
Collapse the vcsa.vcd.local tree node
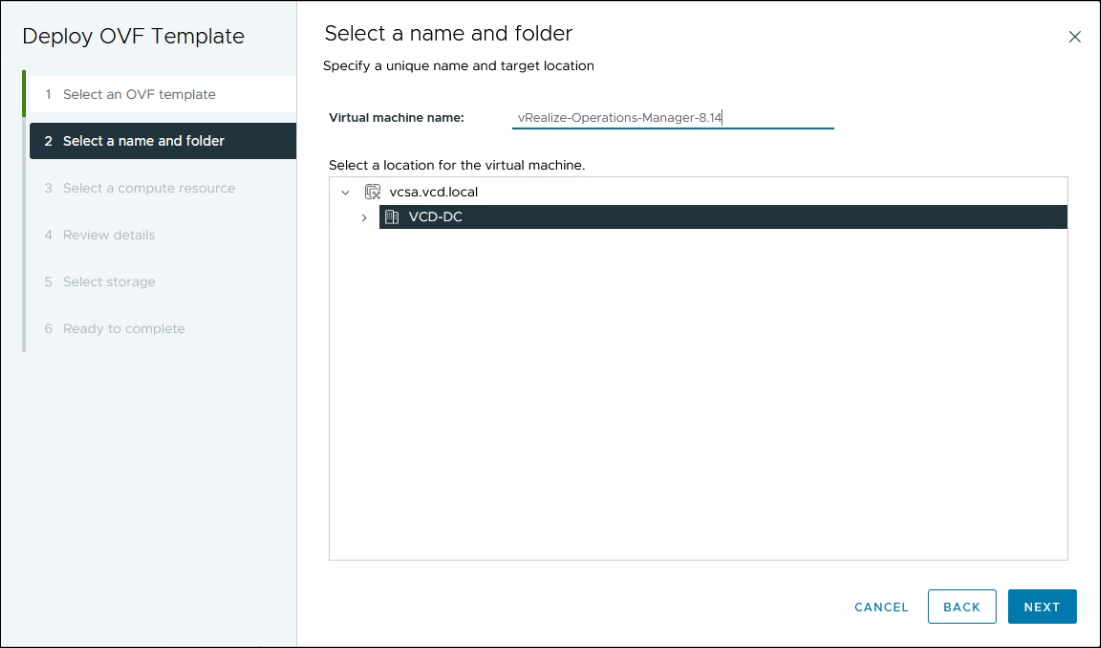(345, 191)
